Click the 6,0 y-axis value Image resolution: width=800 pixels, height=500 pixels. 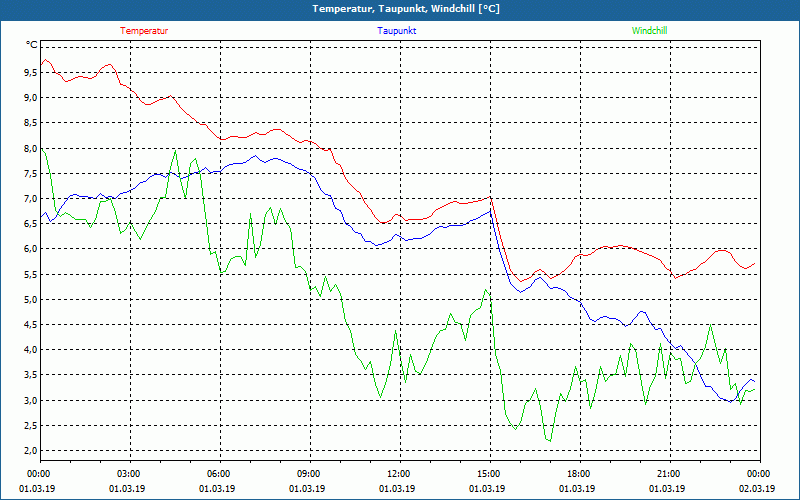[x=31, y=249]
